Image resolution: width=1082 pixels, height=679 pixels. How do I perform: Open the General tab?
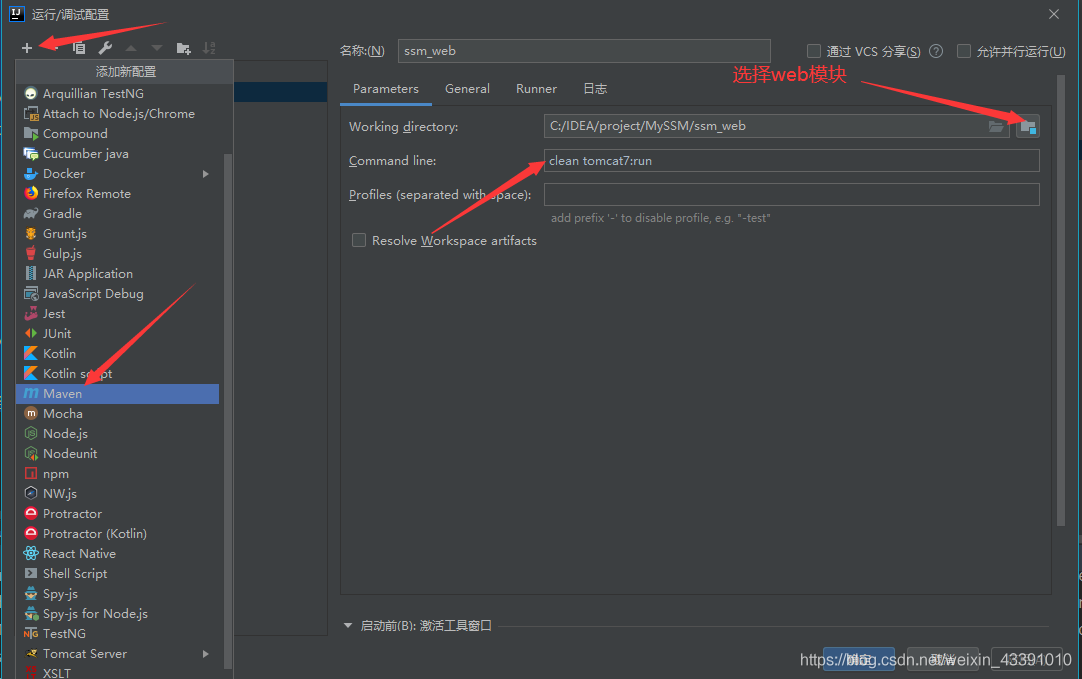[467, 89]
